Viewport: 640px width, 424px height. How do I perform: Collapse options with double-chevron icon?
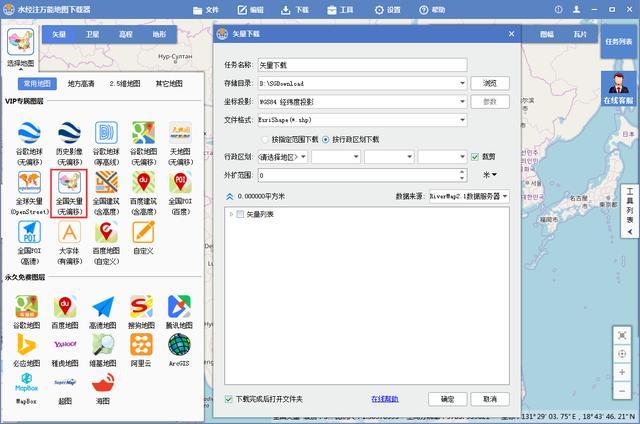tap(230, 197)
